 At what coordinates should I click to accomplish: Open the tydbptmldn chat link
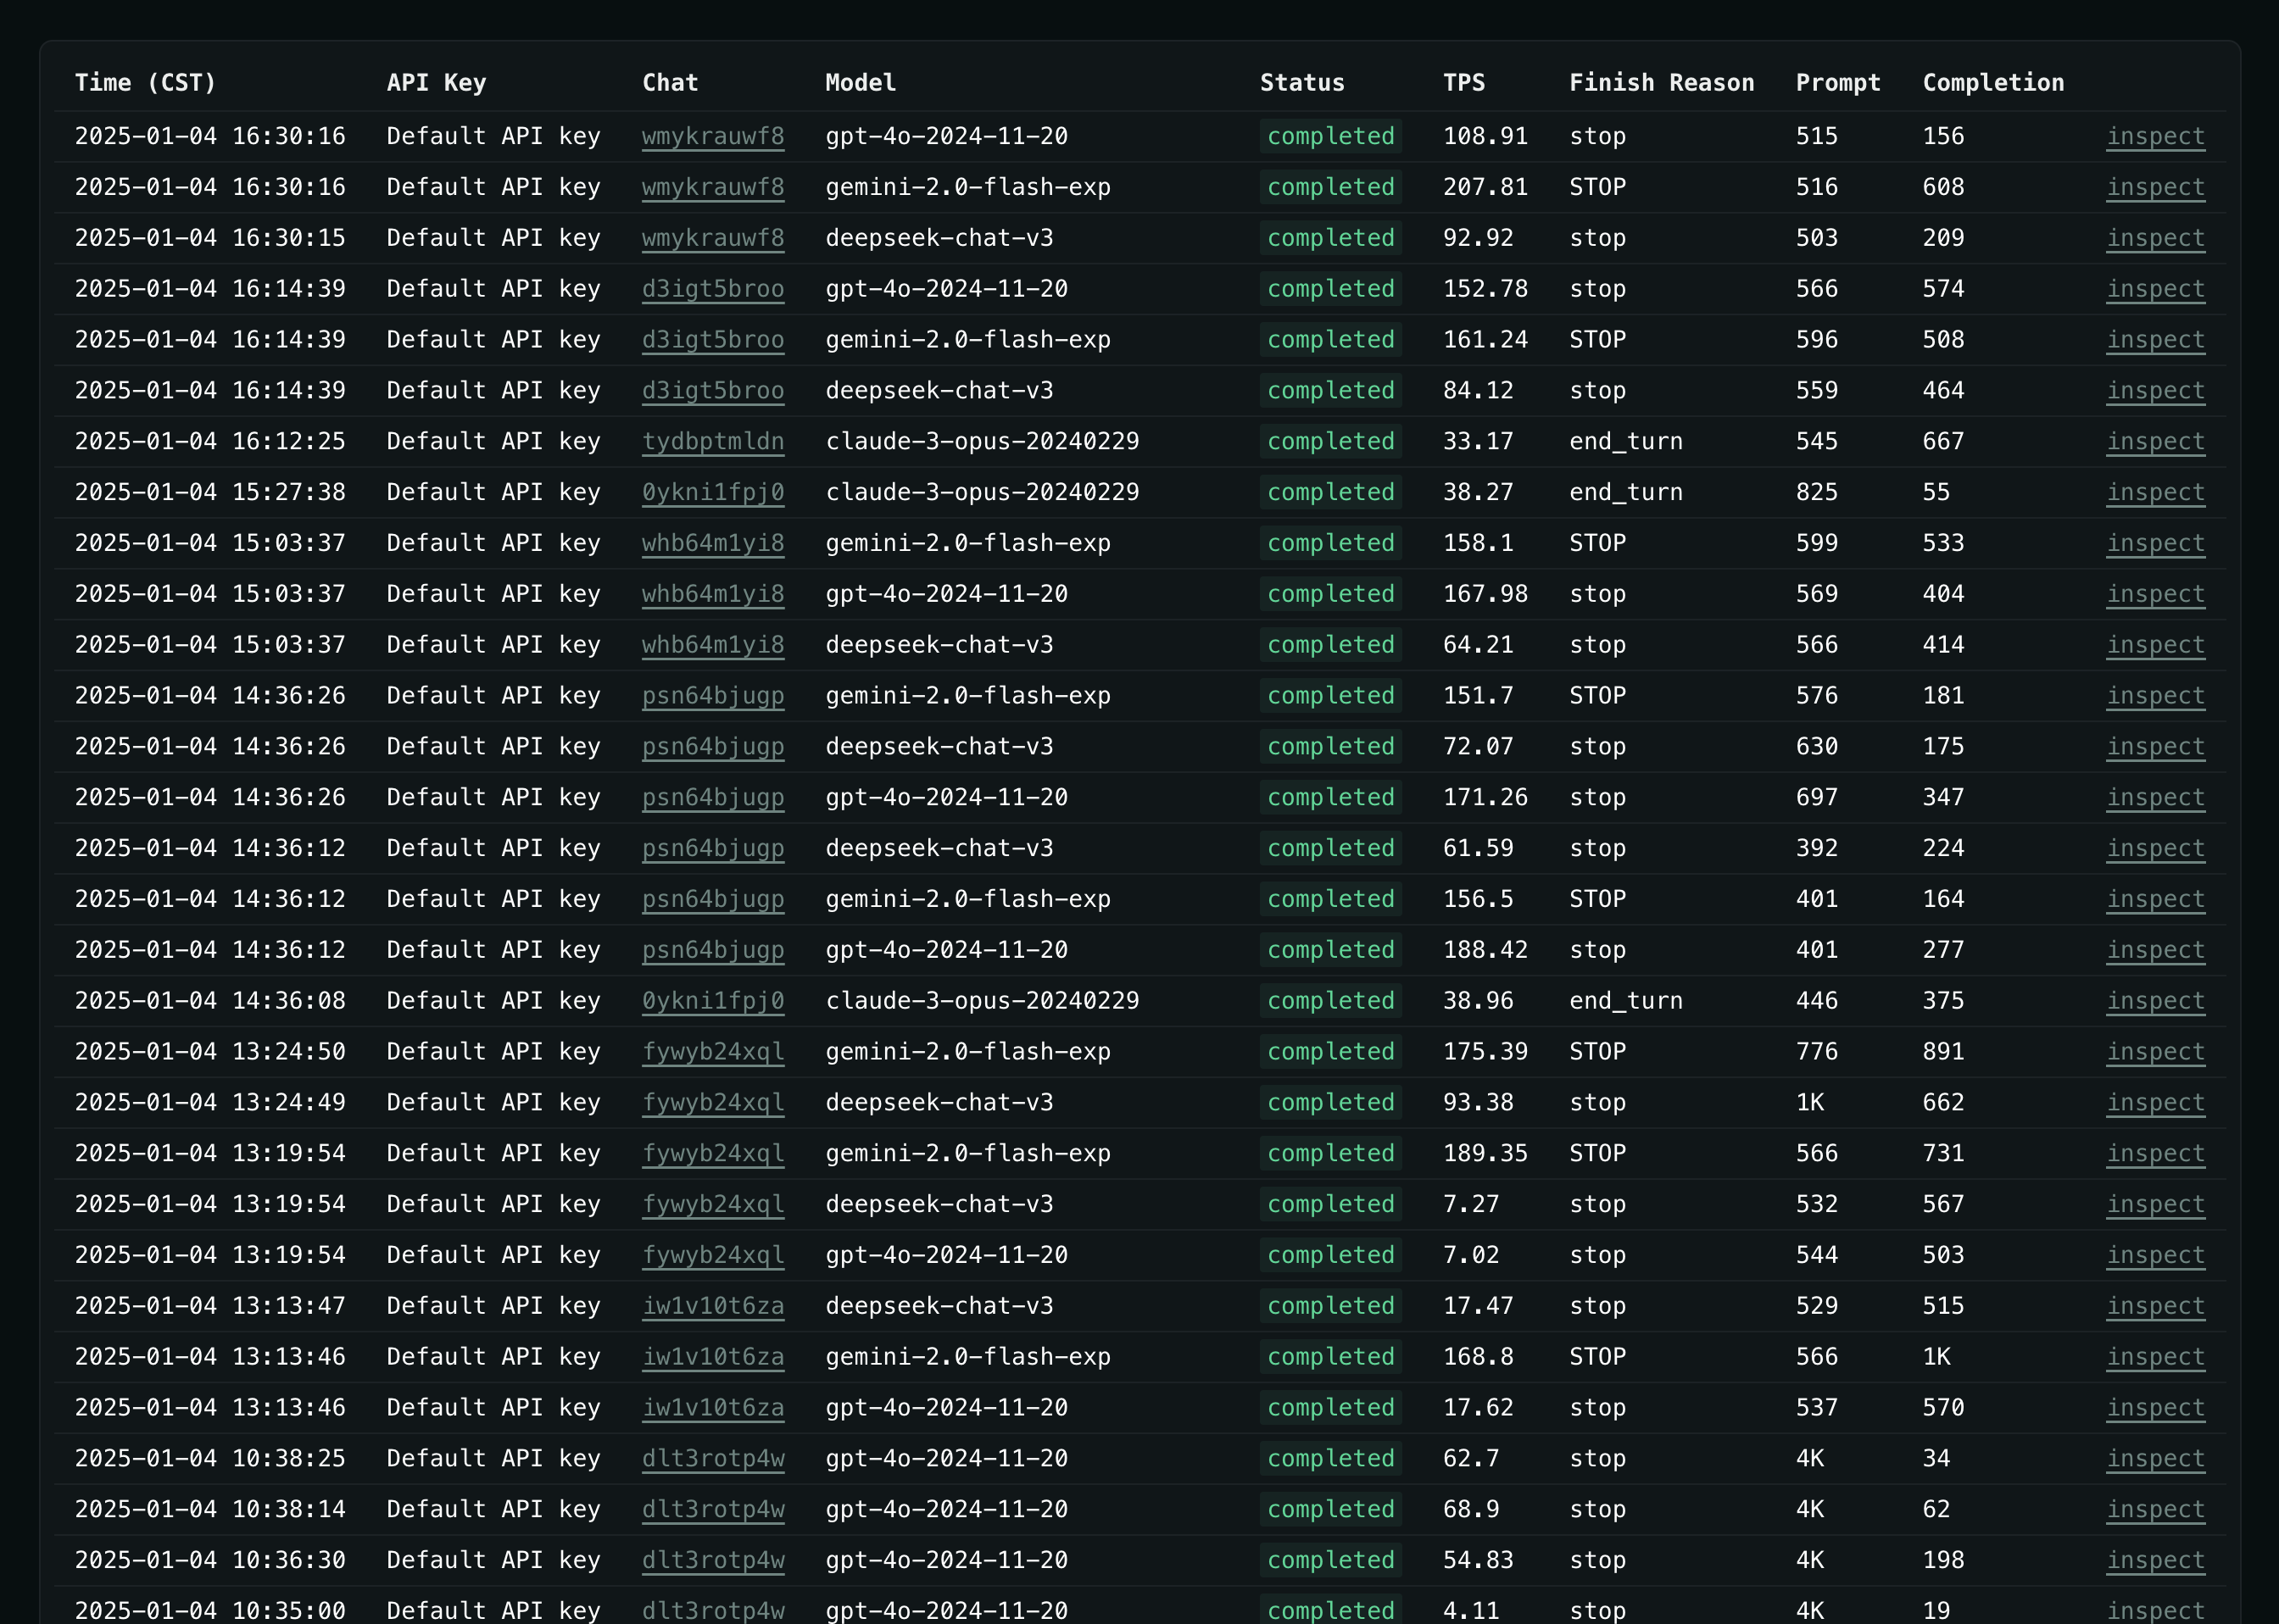713,441
